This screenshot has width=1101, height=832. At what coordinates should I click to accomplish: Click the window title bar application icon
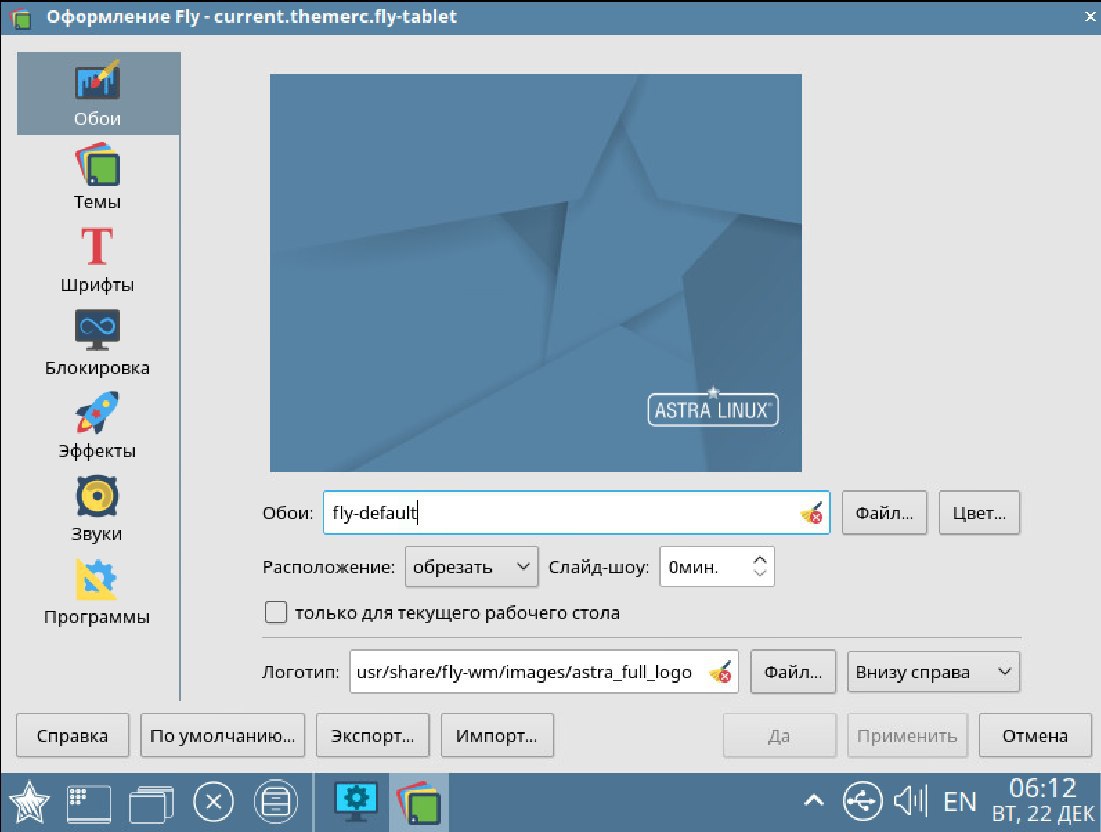[21, 17]
